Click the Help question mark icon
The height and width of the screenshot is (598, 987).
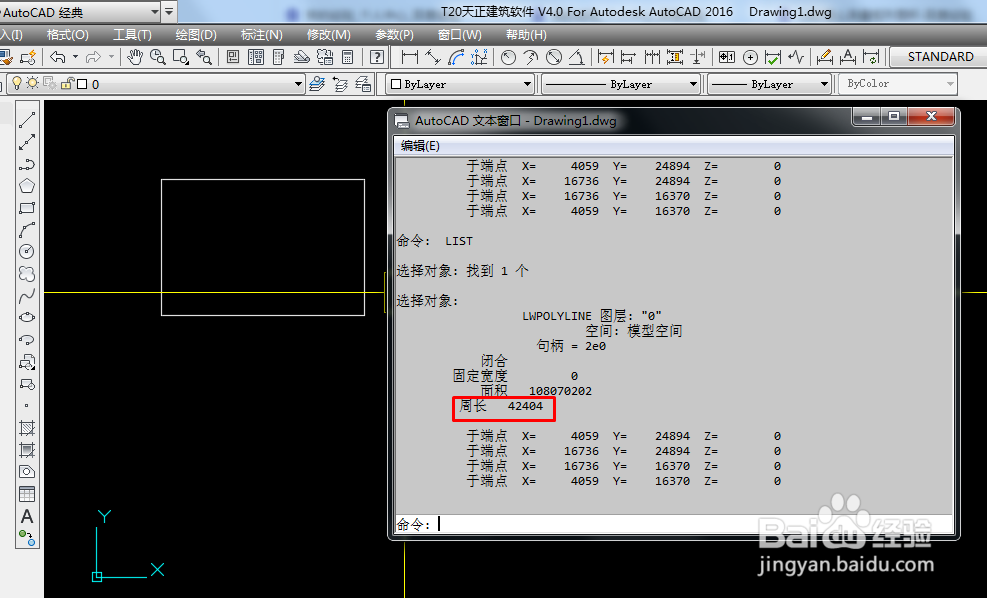(x=377, y=57)
